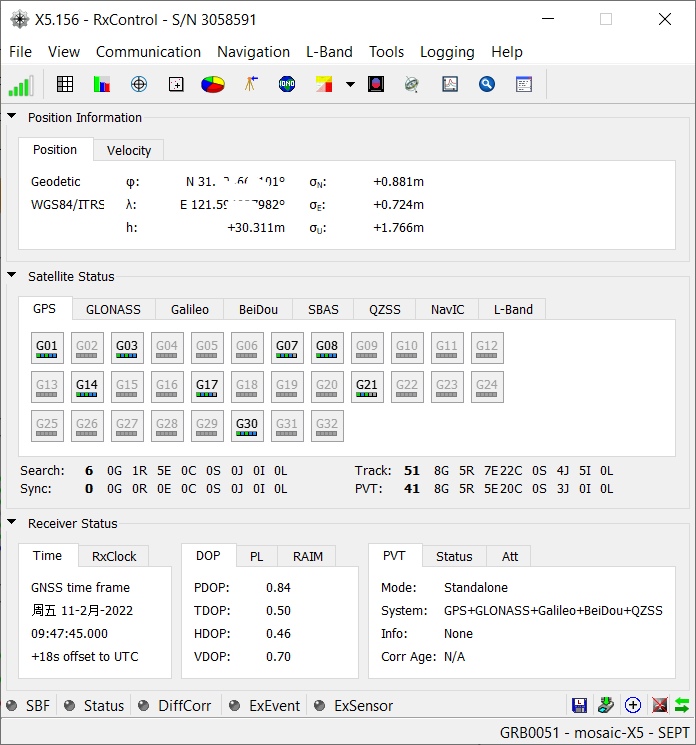The height and width of the screenshot is (745, 696).
Task: Switch to the QZSS satellite tab
Action: (385, 310)
